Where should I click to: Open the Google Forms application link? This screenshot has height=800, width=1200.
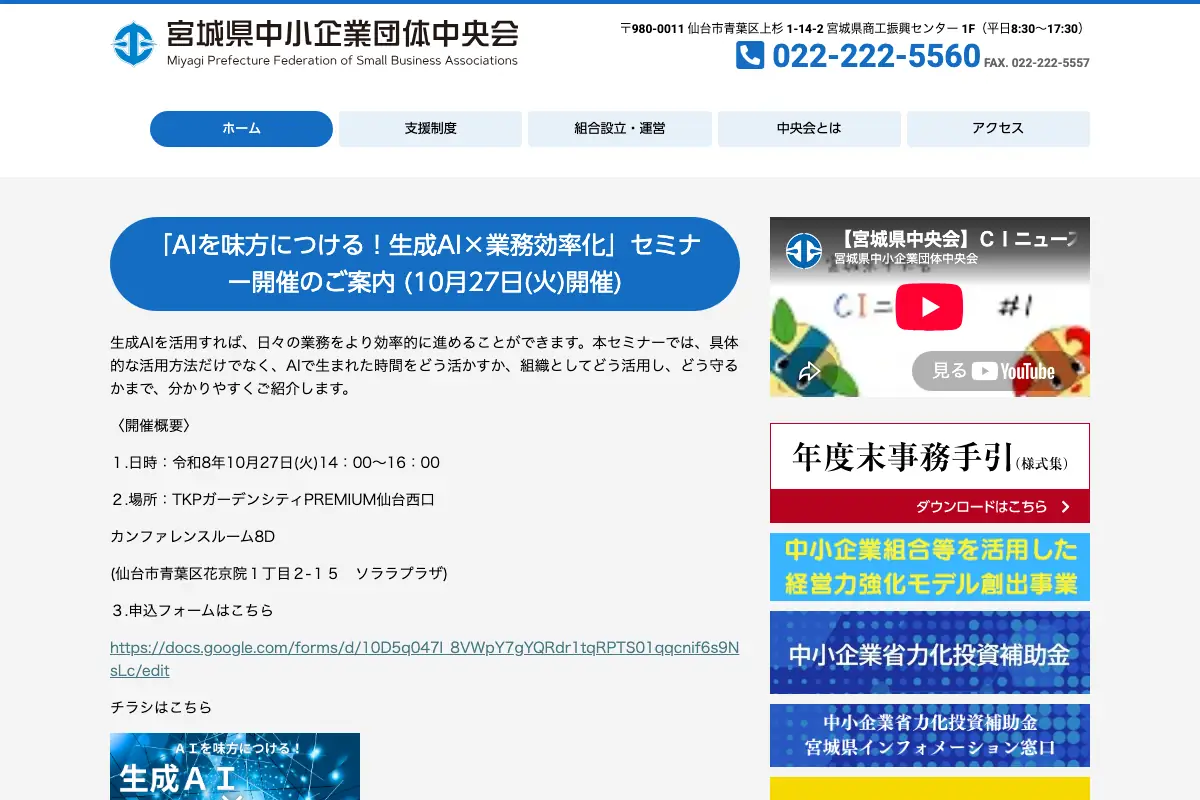424,659
